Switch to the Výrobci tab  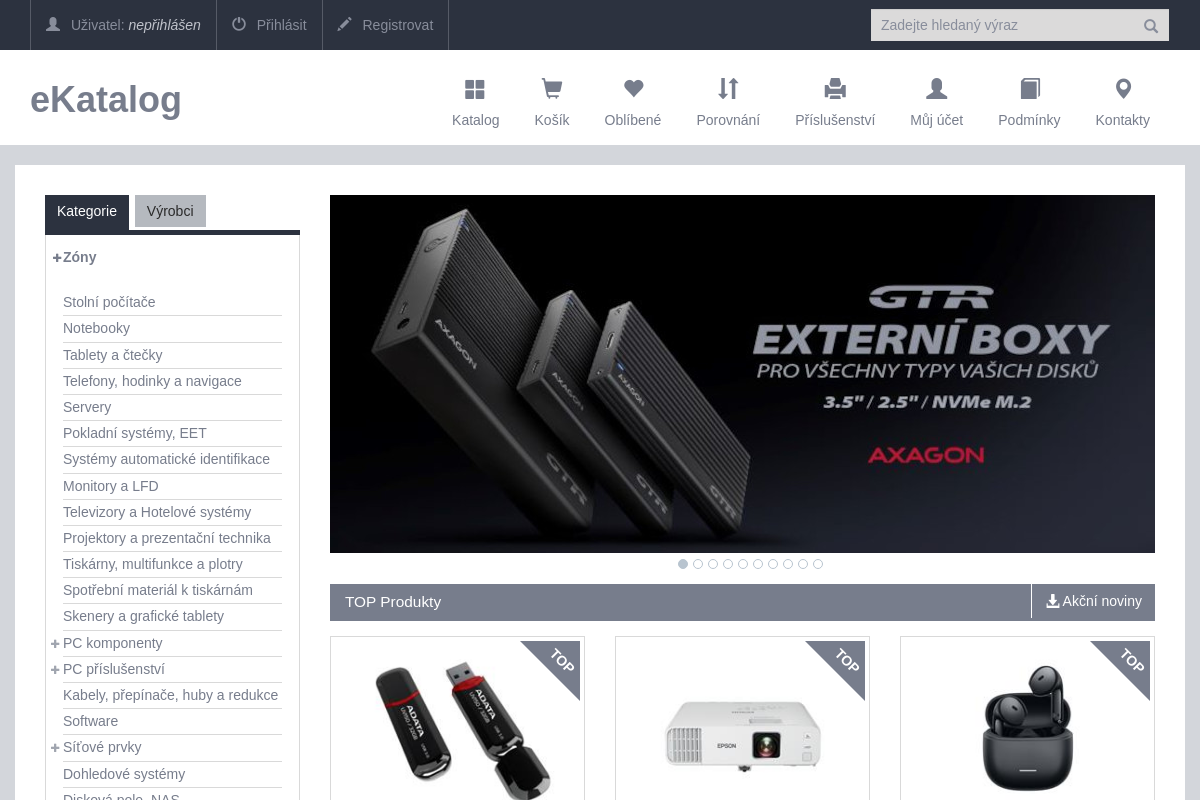[x=170, y=211]
